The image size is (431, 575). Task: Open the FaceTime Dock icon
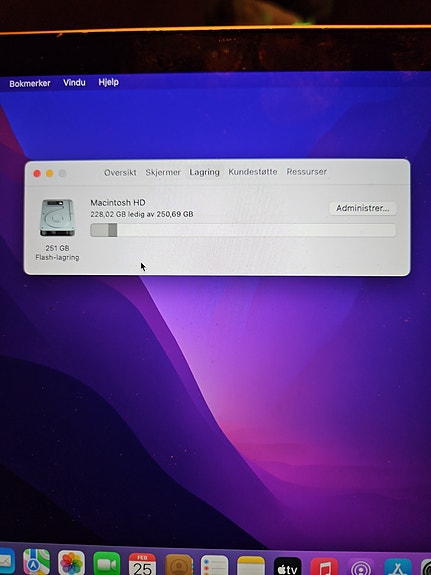point(107,563)
